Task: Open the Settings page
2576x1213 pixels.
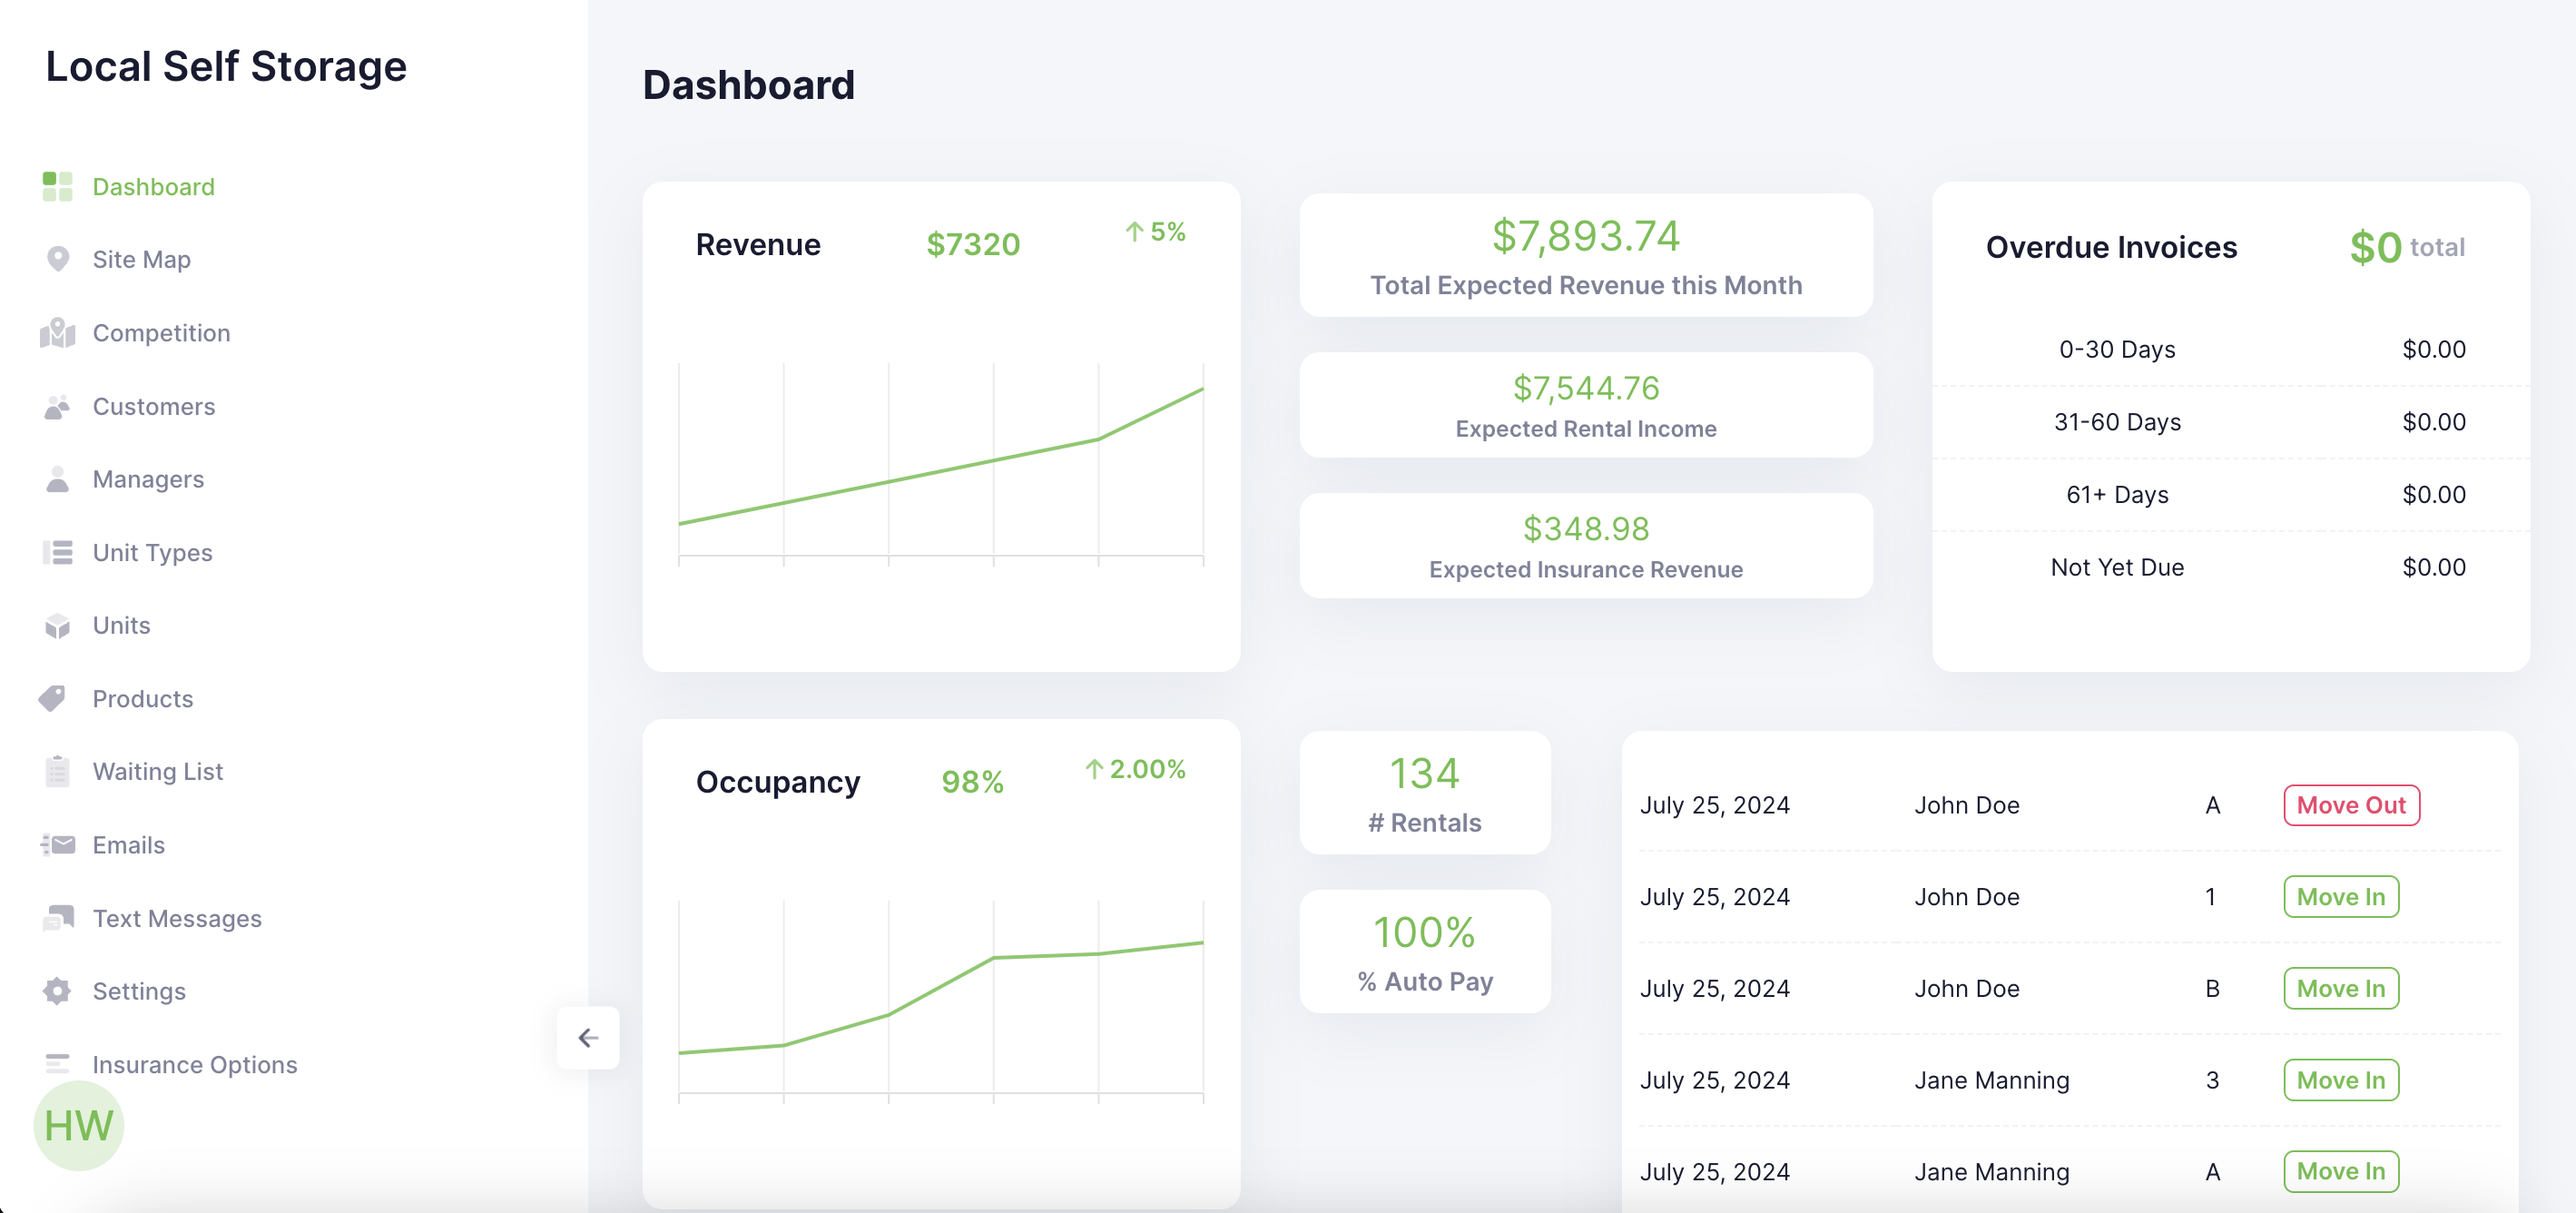Action: 139,991
